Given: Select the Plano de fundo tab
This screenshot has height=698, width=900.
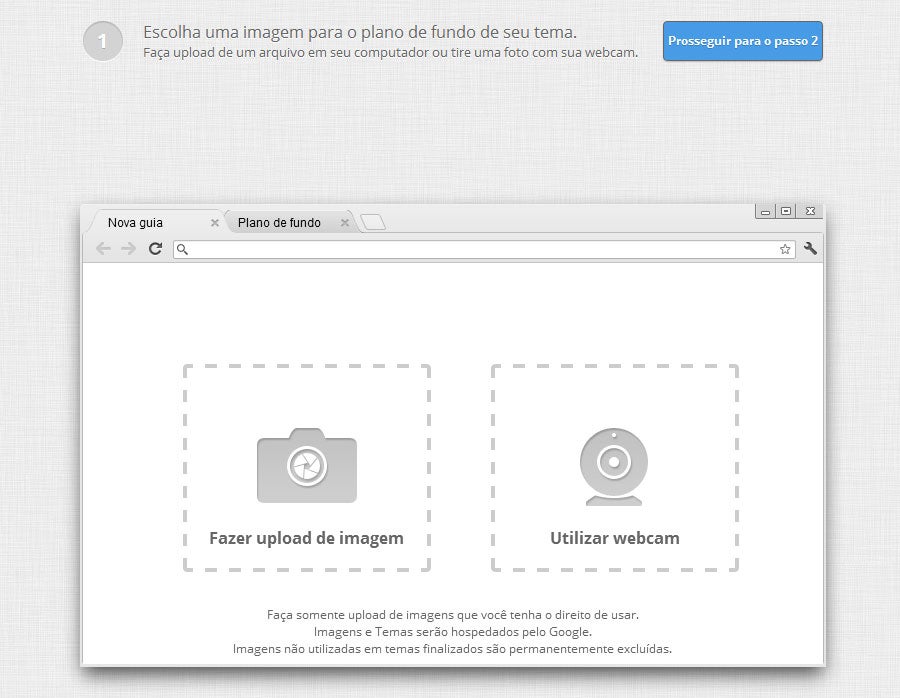Looking at the screenshot, I should click(x=279, y=223).
